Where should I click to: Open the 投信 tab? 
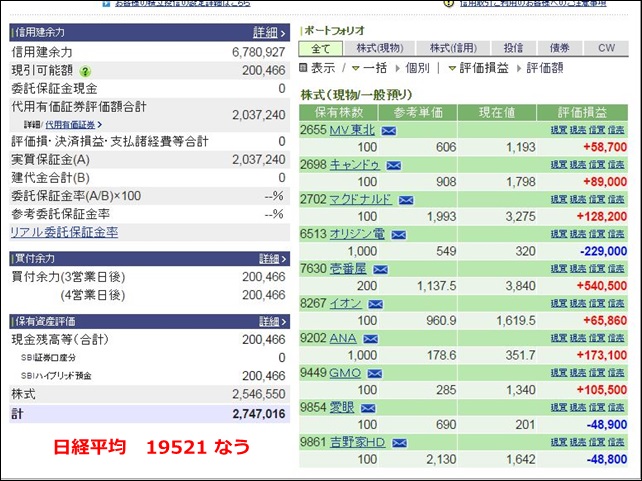pyautogui.click(x=513, y=48)
